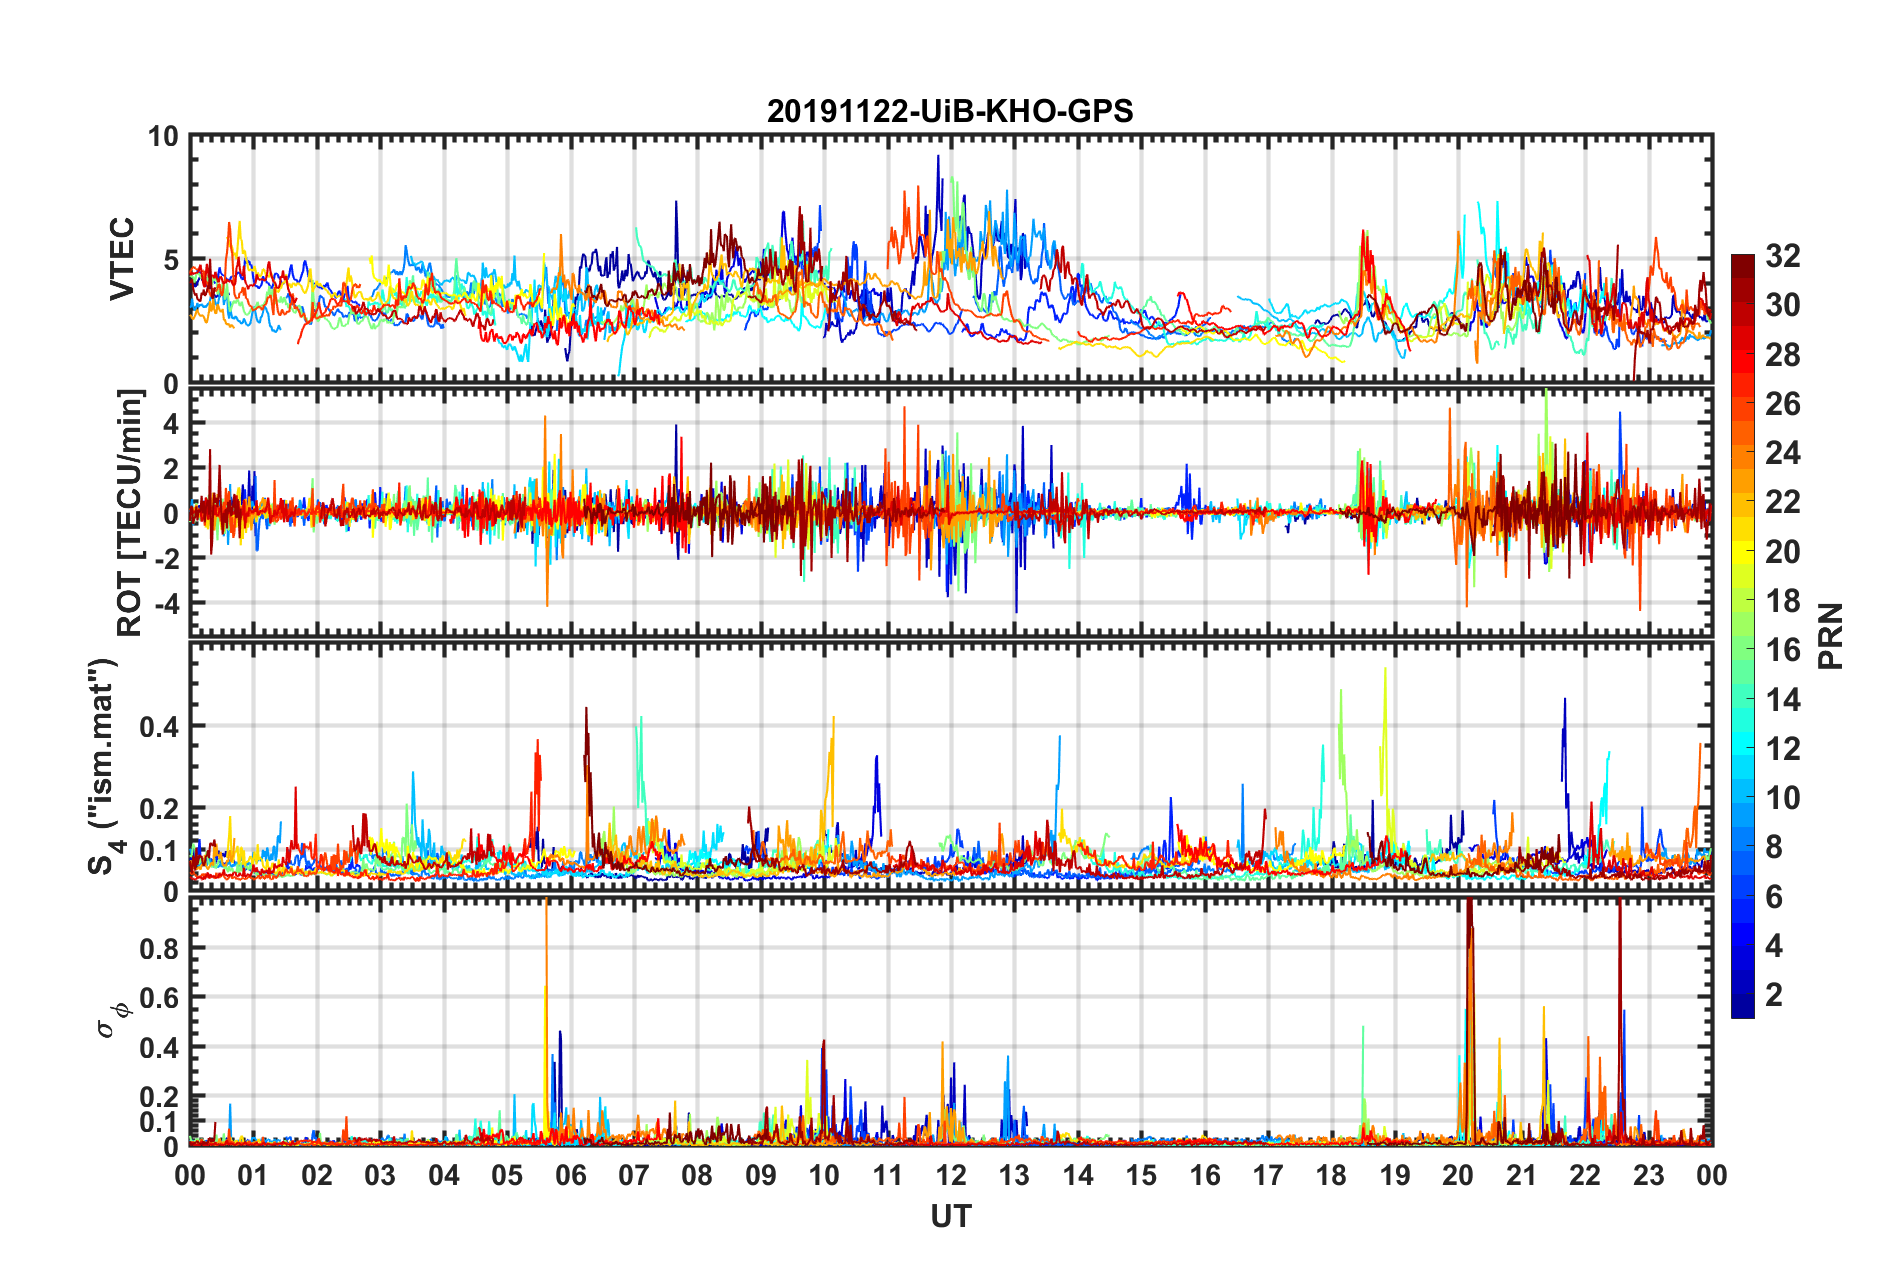Click colorbar tick label 8
Screen dimensions: 1902x1272
[1774, 847]
